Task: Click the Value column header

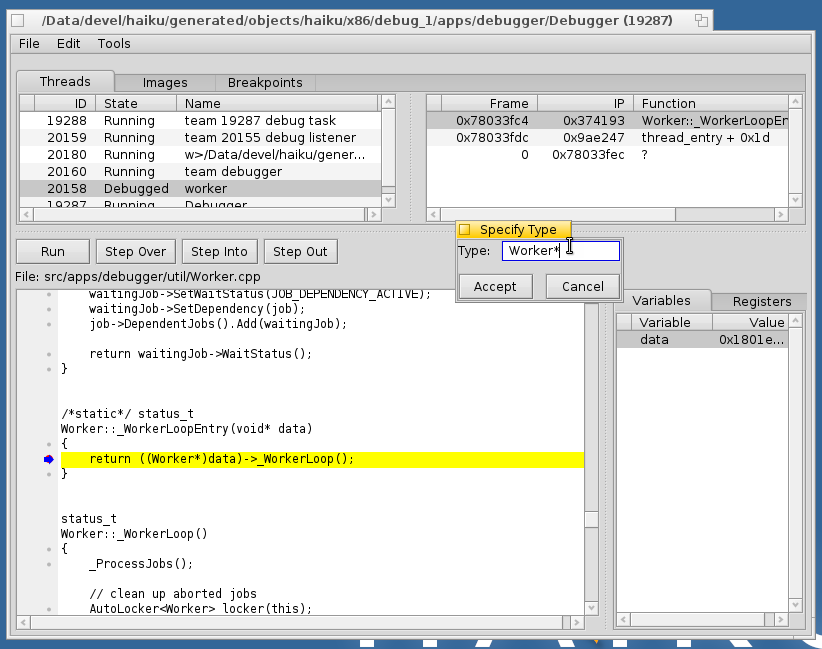Action: coord(750,322)
